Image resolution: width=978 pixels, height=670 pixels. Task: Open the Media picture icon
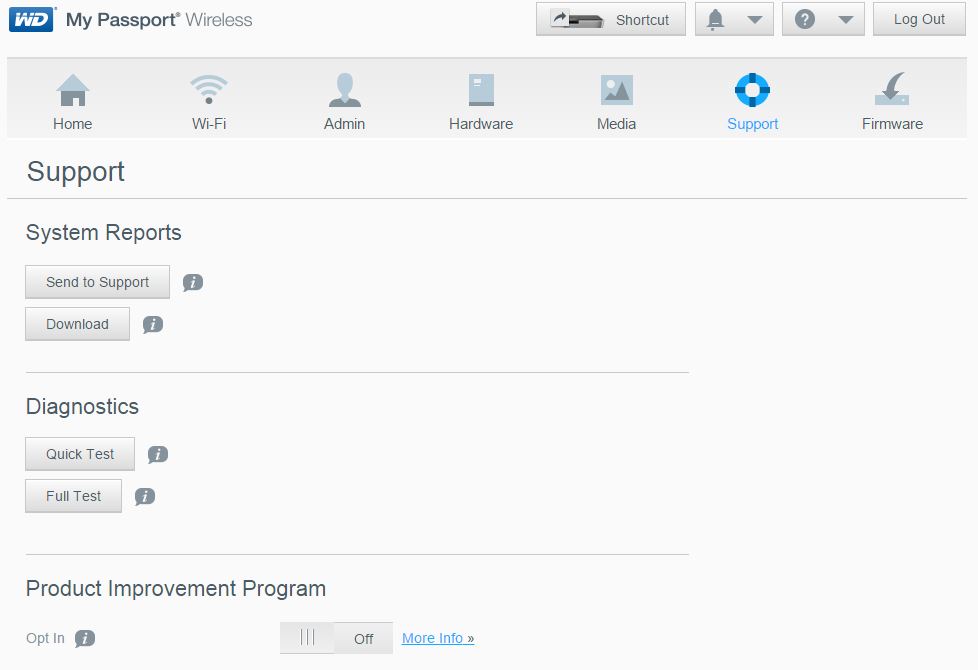pyautogui.click(x=616, y=90)
